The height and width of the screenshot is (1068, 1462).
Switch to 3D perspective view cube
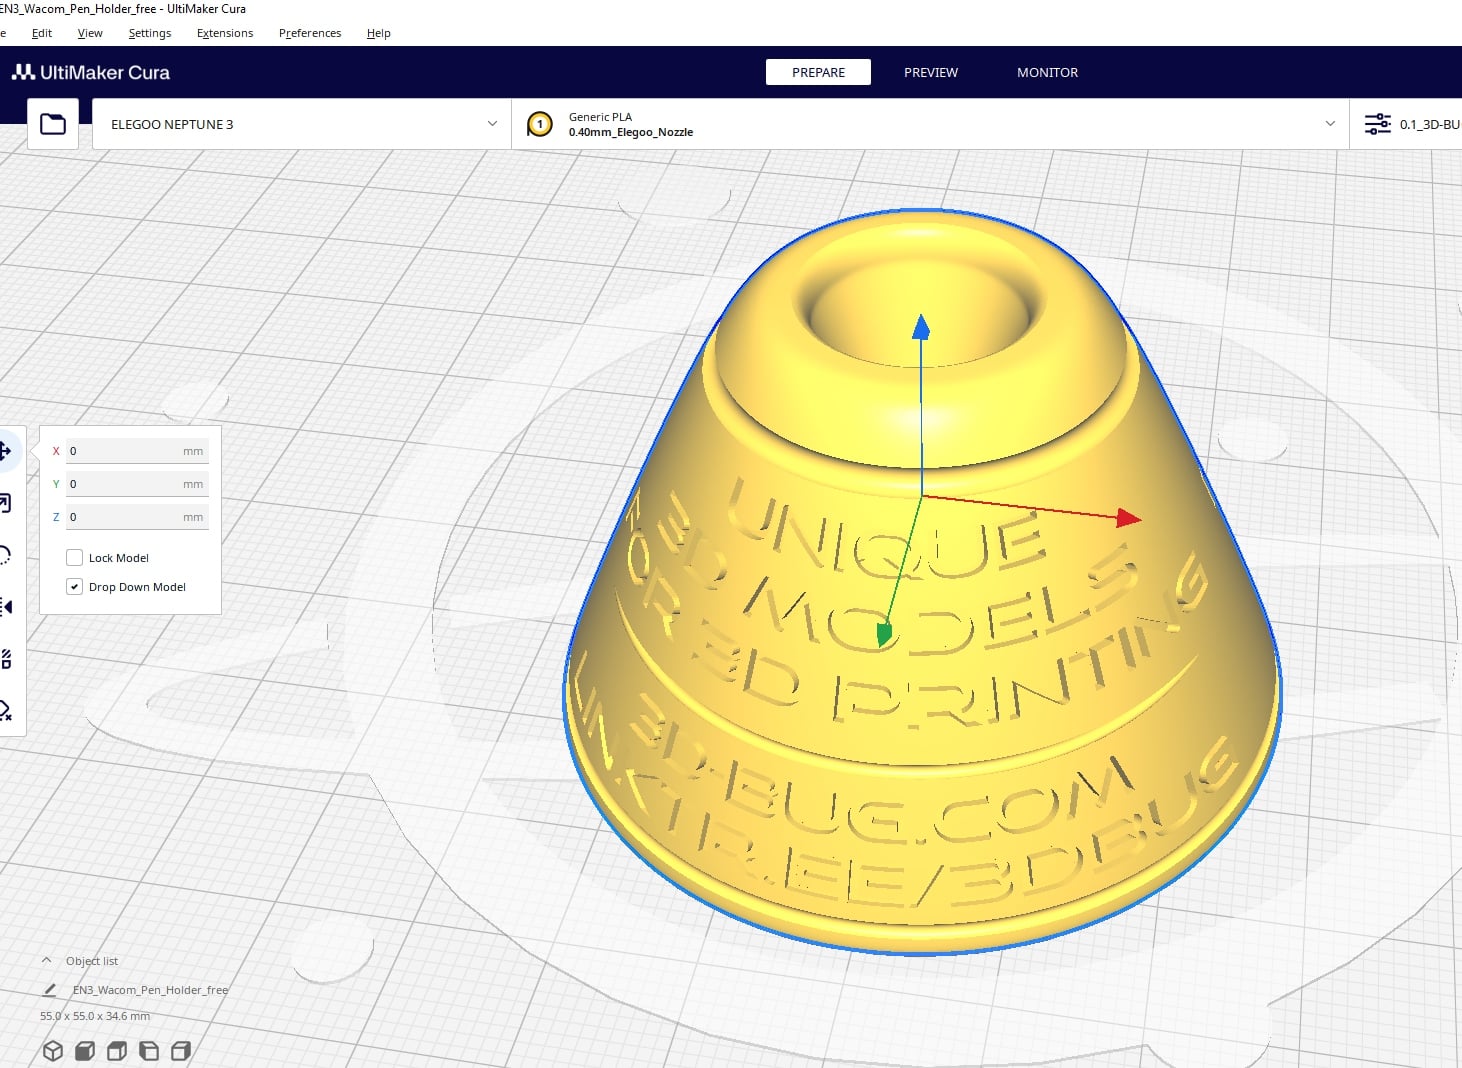[x=53, y=1051]
